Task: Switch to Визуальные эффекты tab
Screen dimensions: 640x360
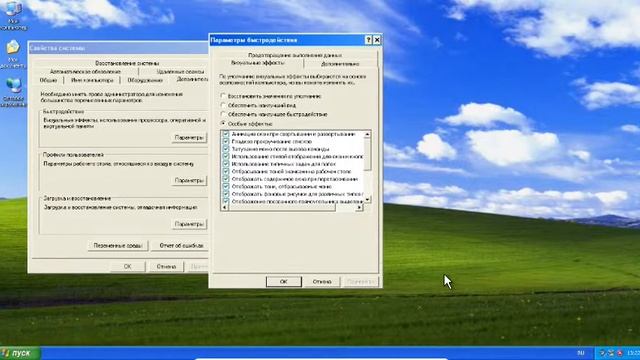Action: pos(258,63)
